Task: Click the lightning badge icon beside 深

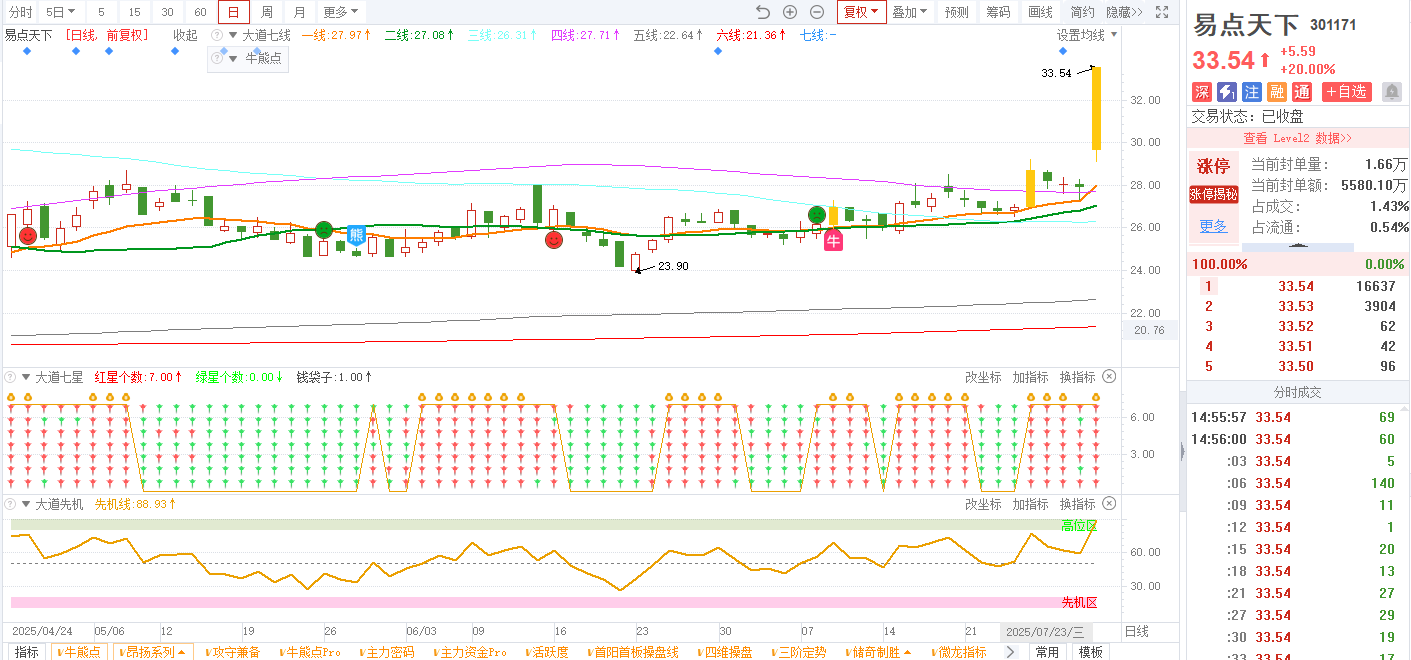Action: click(1227, 92)
